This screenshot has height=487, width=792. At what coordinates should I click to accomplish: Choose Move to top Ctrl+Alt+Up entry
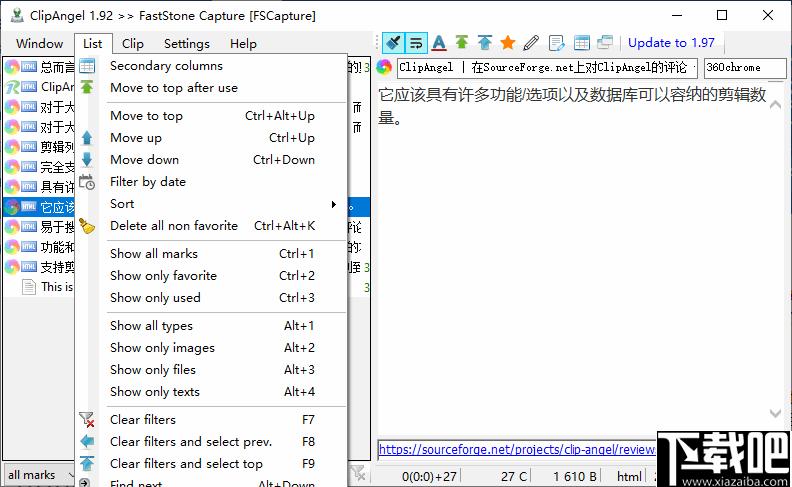coord(211,116)
